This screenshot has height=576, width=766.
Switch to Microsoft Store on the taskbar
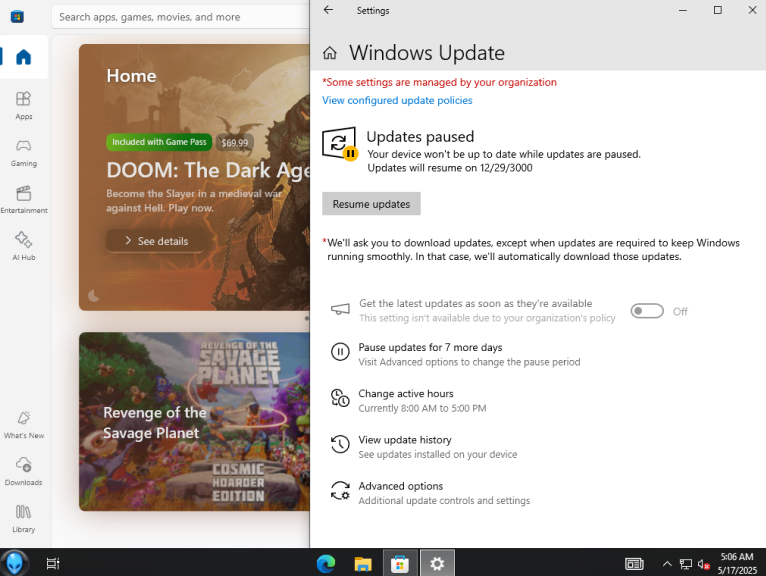400,564
